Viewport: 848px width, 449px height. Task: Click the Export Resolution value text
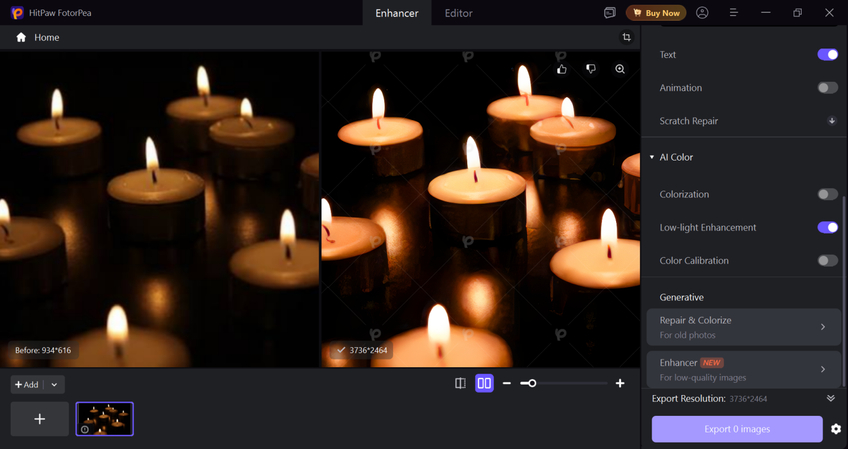click(748, 399)
